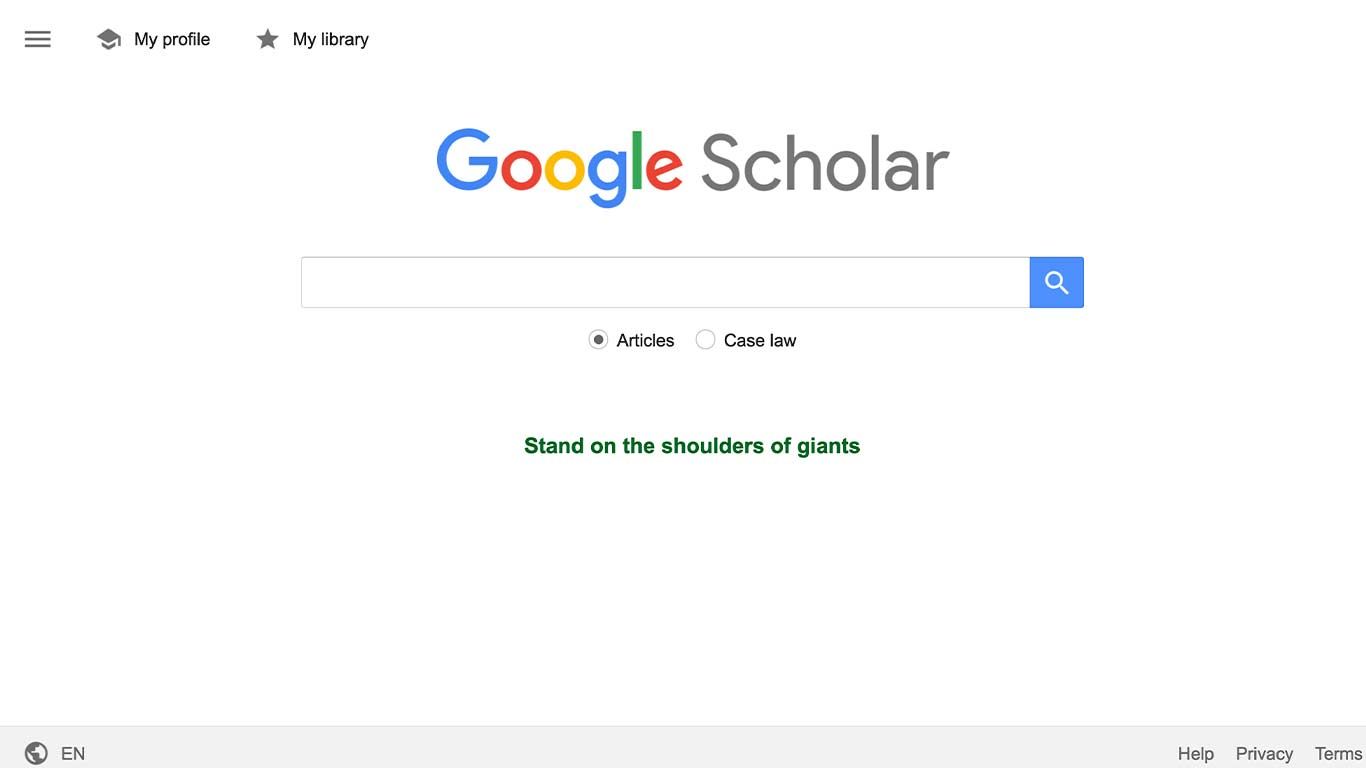Click the globe language icon
This screenshot has width=1366, height=768.
[x=36, y=753]
